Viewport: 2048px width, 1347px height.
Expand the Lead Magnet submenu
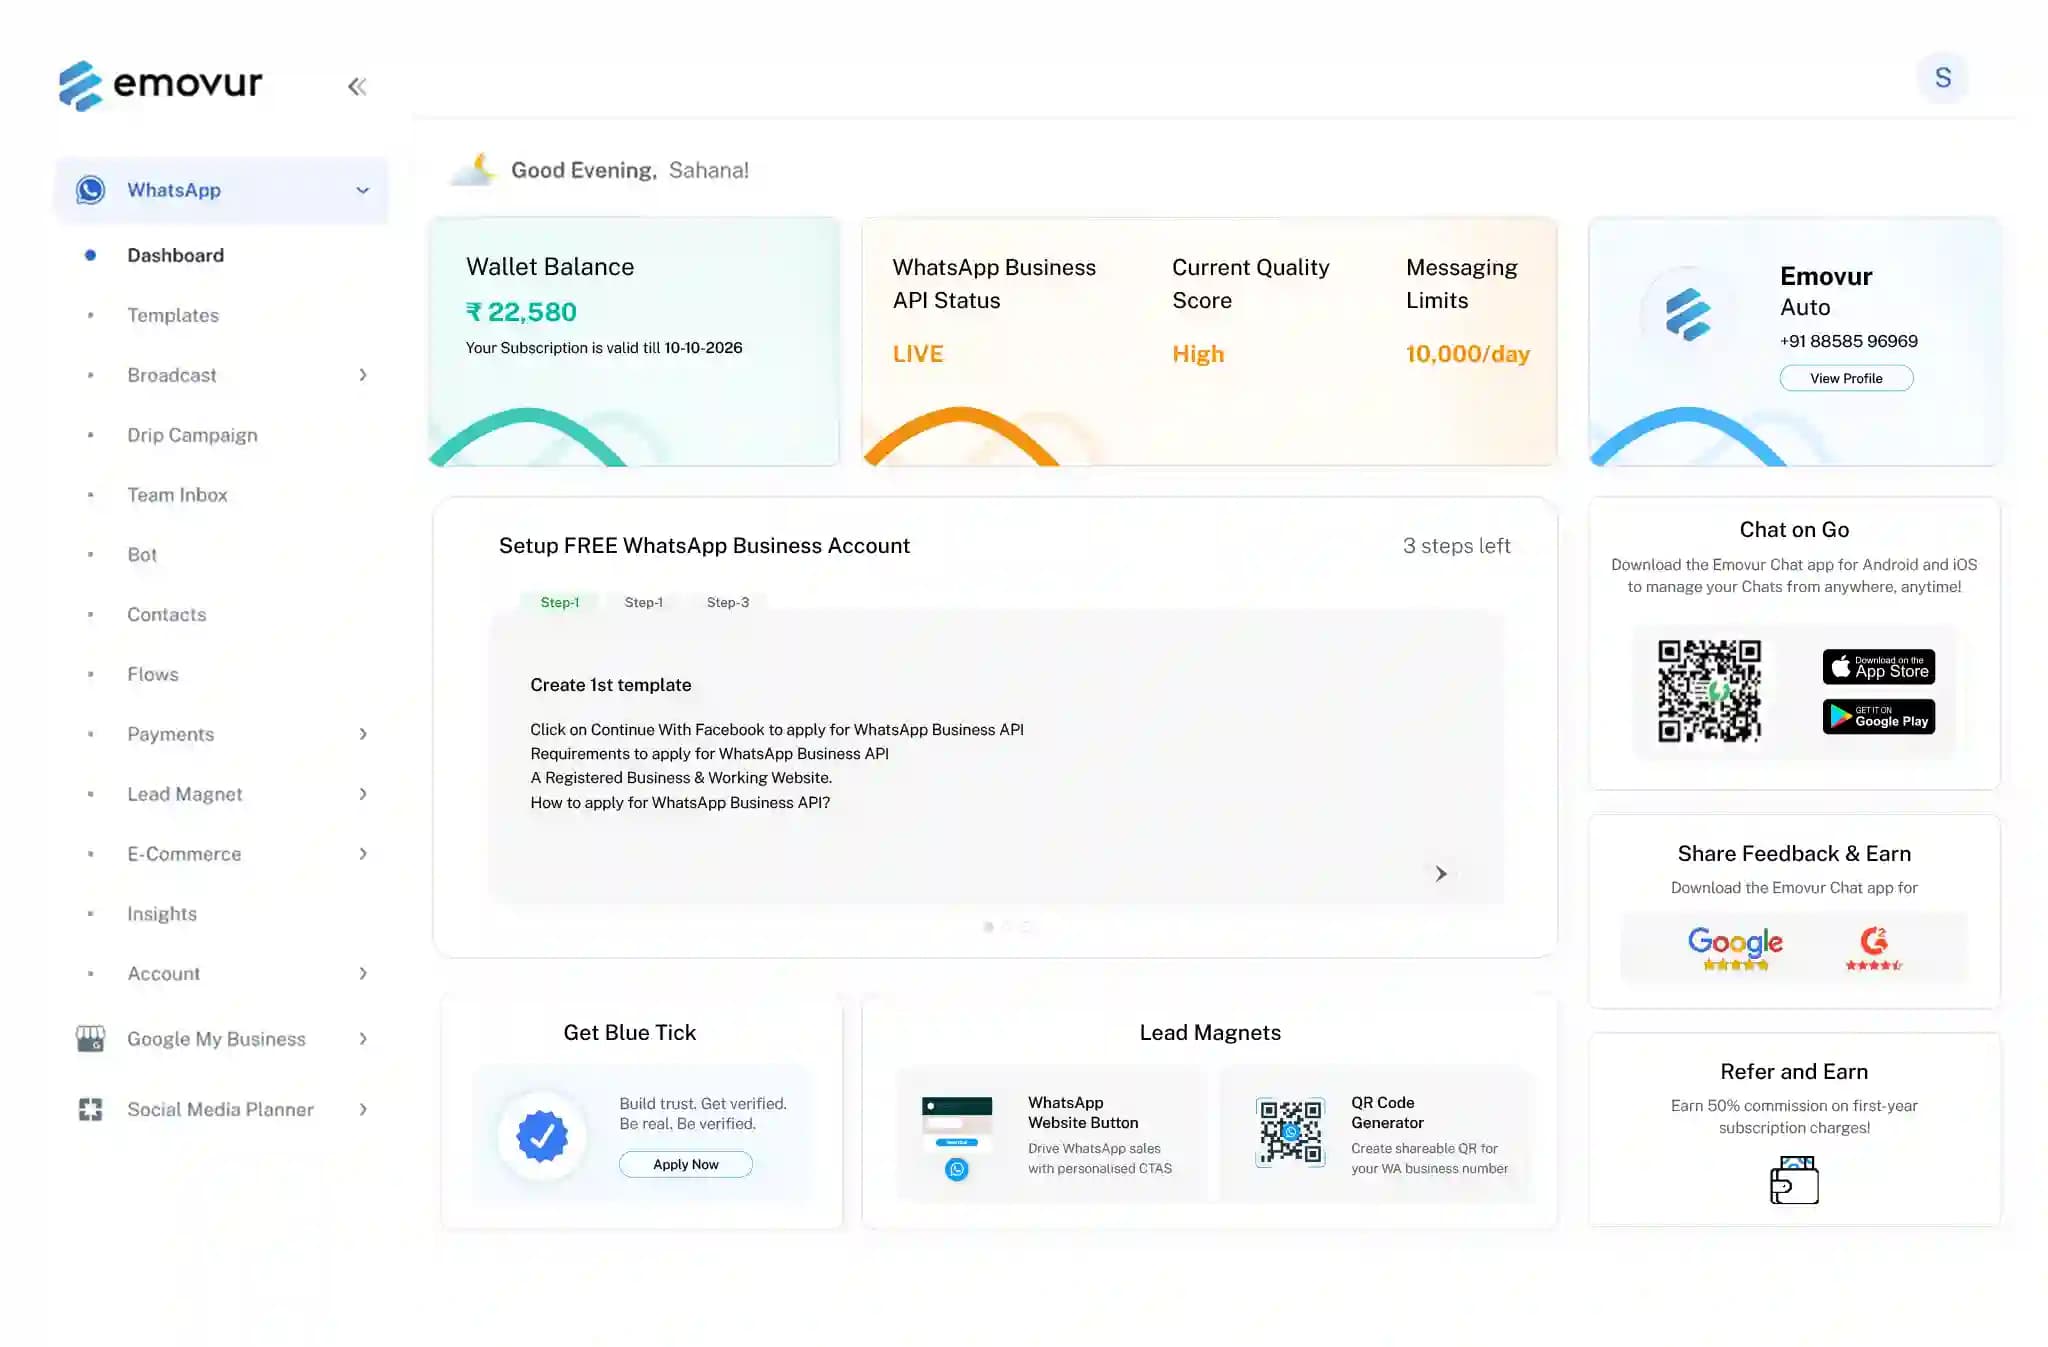363,794
